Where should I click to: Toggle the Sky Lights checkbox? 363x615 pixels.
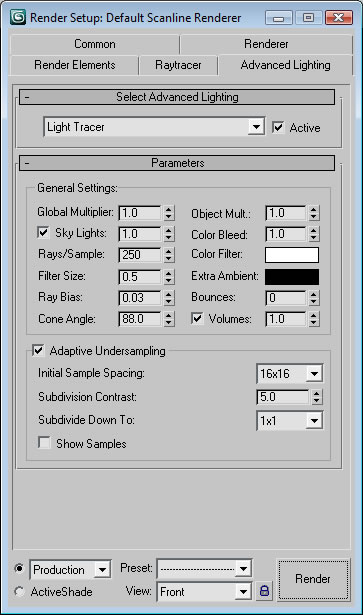(43, 232)
